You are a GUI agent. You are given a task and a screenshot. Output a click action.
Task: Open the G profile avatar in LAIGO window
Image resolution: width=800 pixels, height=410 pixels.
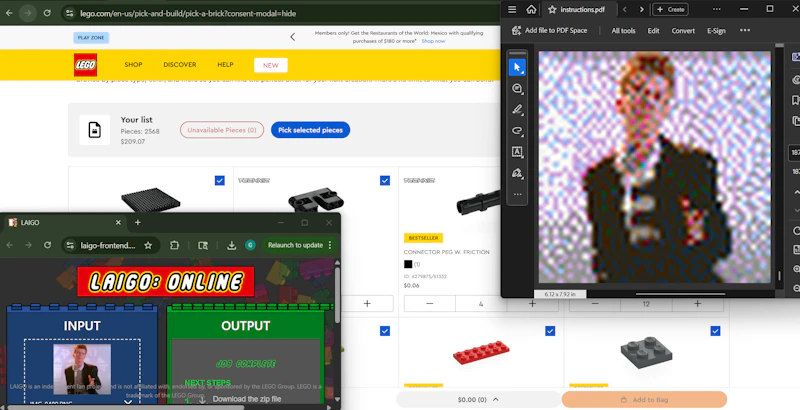coord(250,245)
